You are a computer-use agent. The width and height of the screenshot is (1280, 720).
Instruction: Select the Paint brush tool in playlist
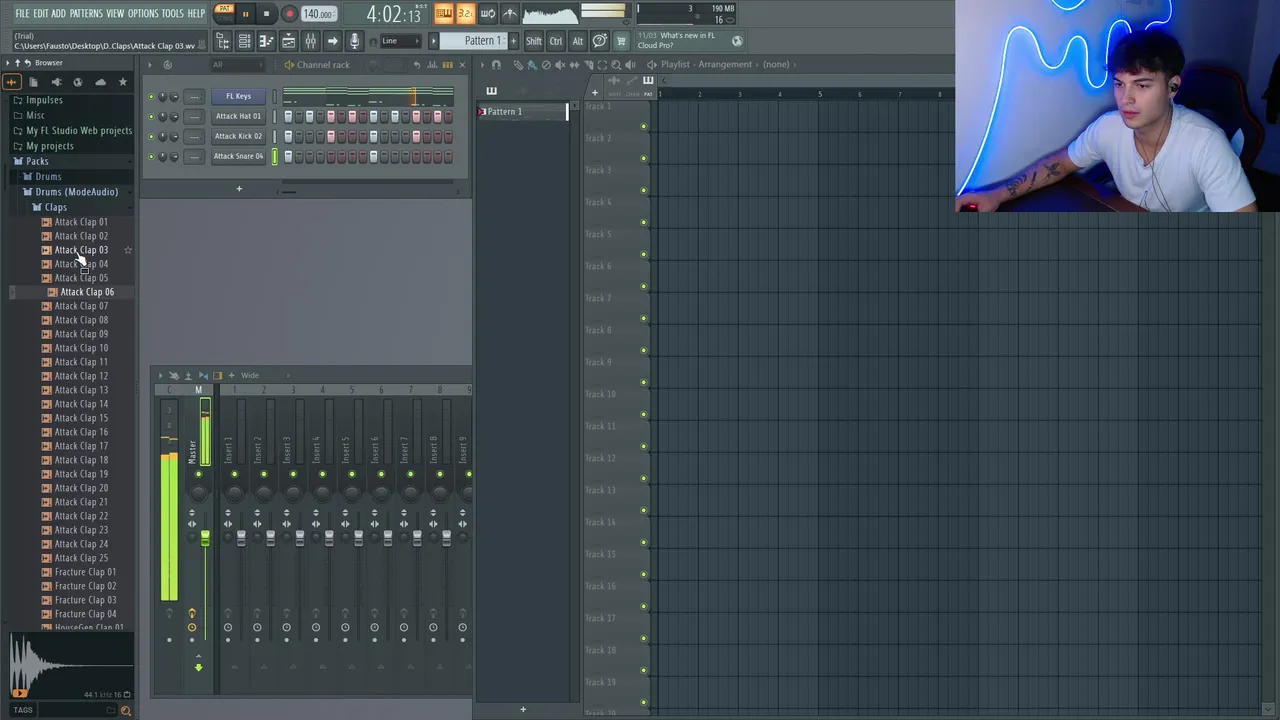click(x=532, y=64)
